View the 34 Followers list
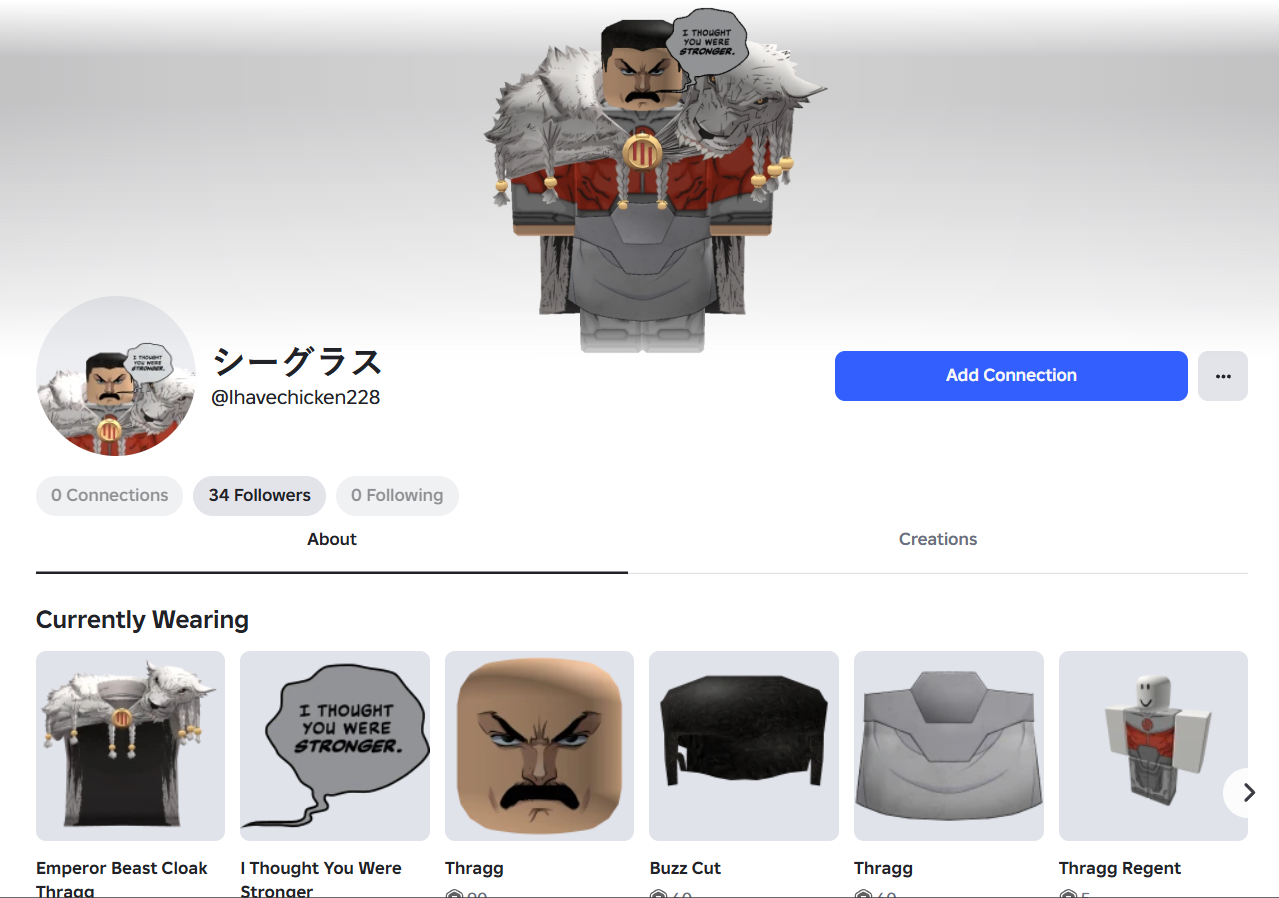The width and height of the screenshot is (1279, 898). coord(260,496)
